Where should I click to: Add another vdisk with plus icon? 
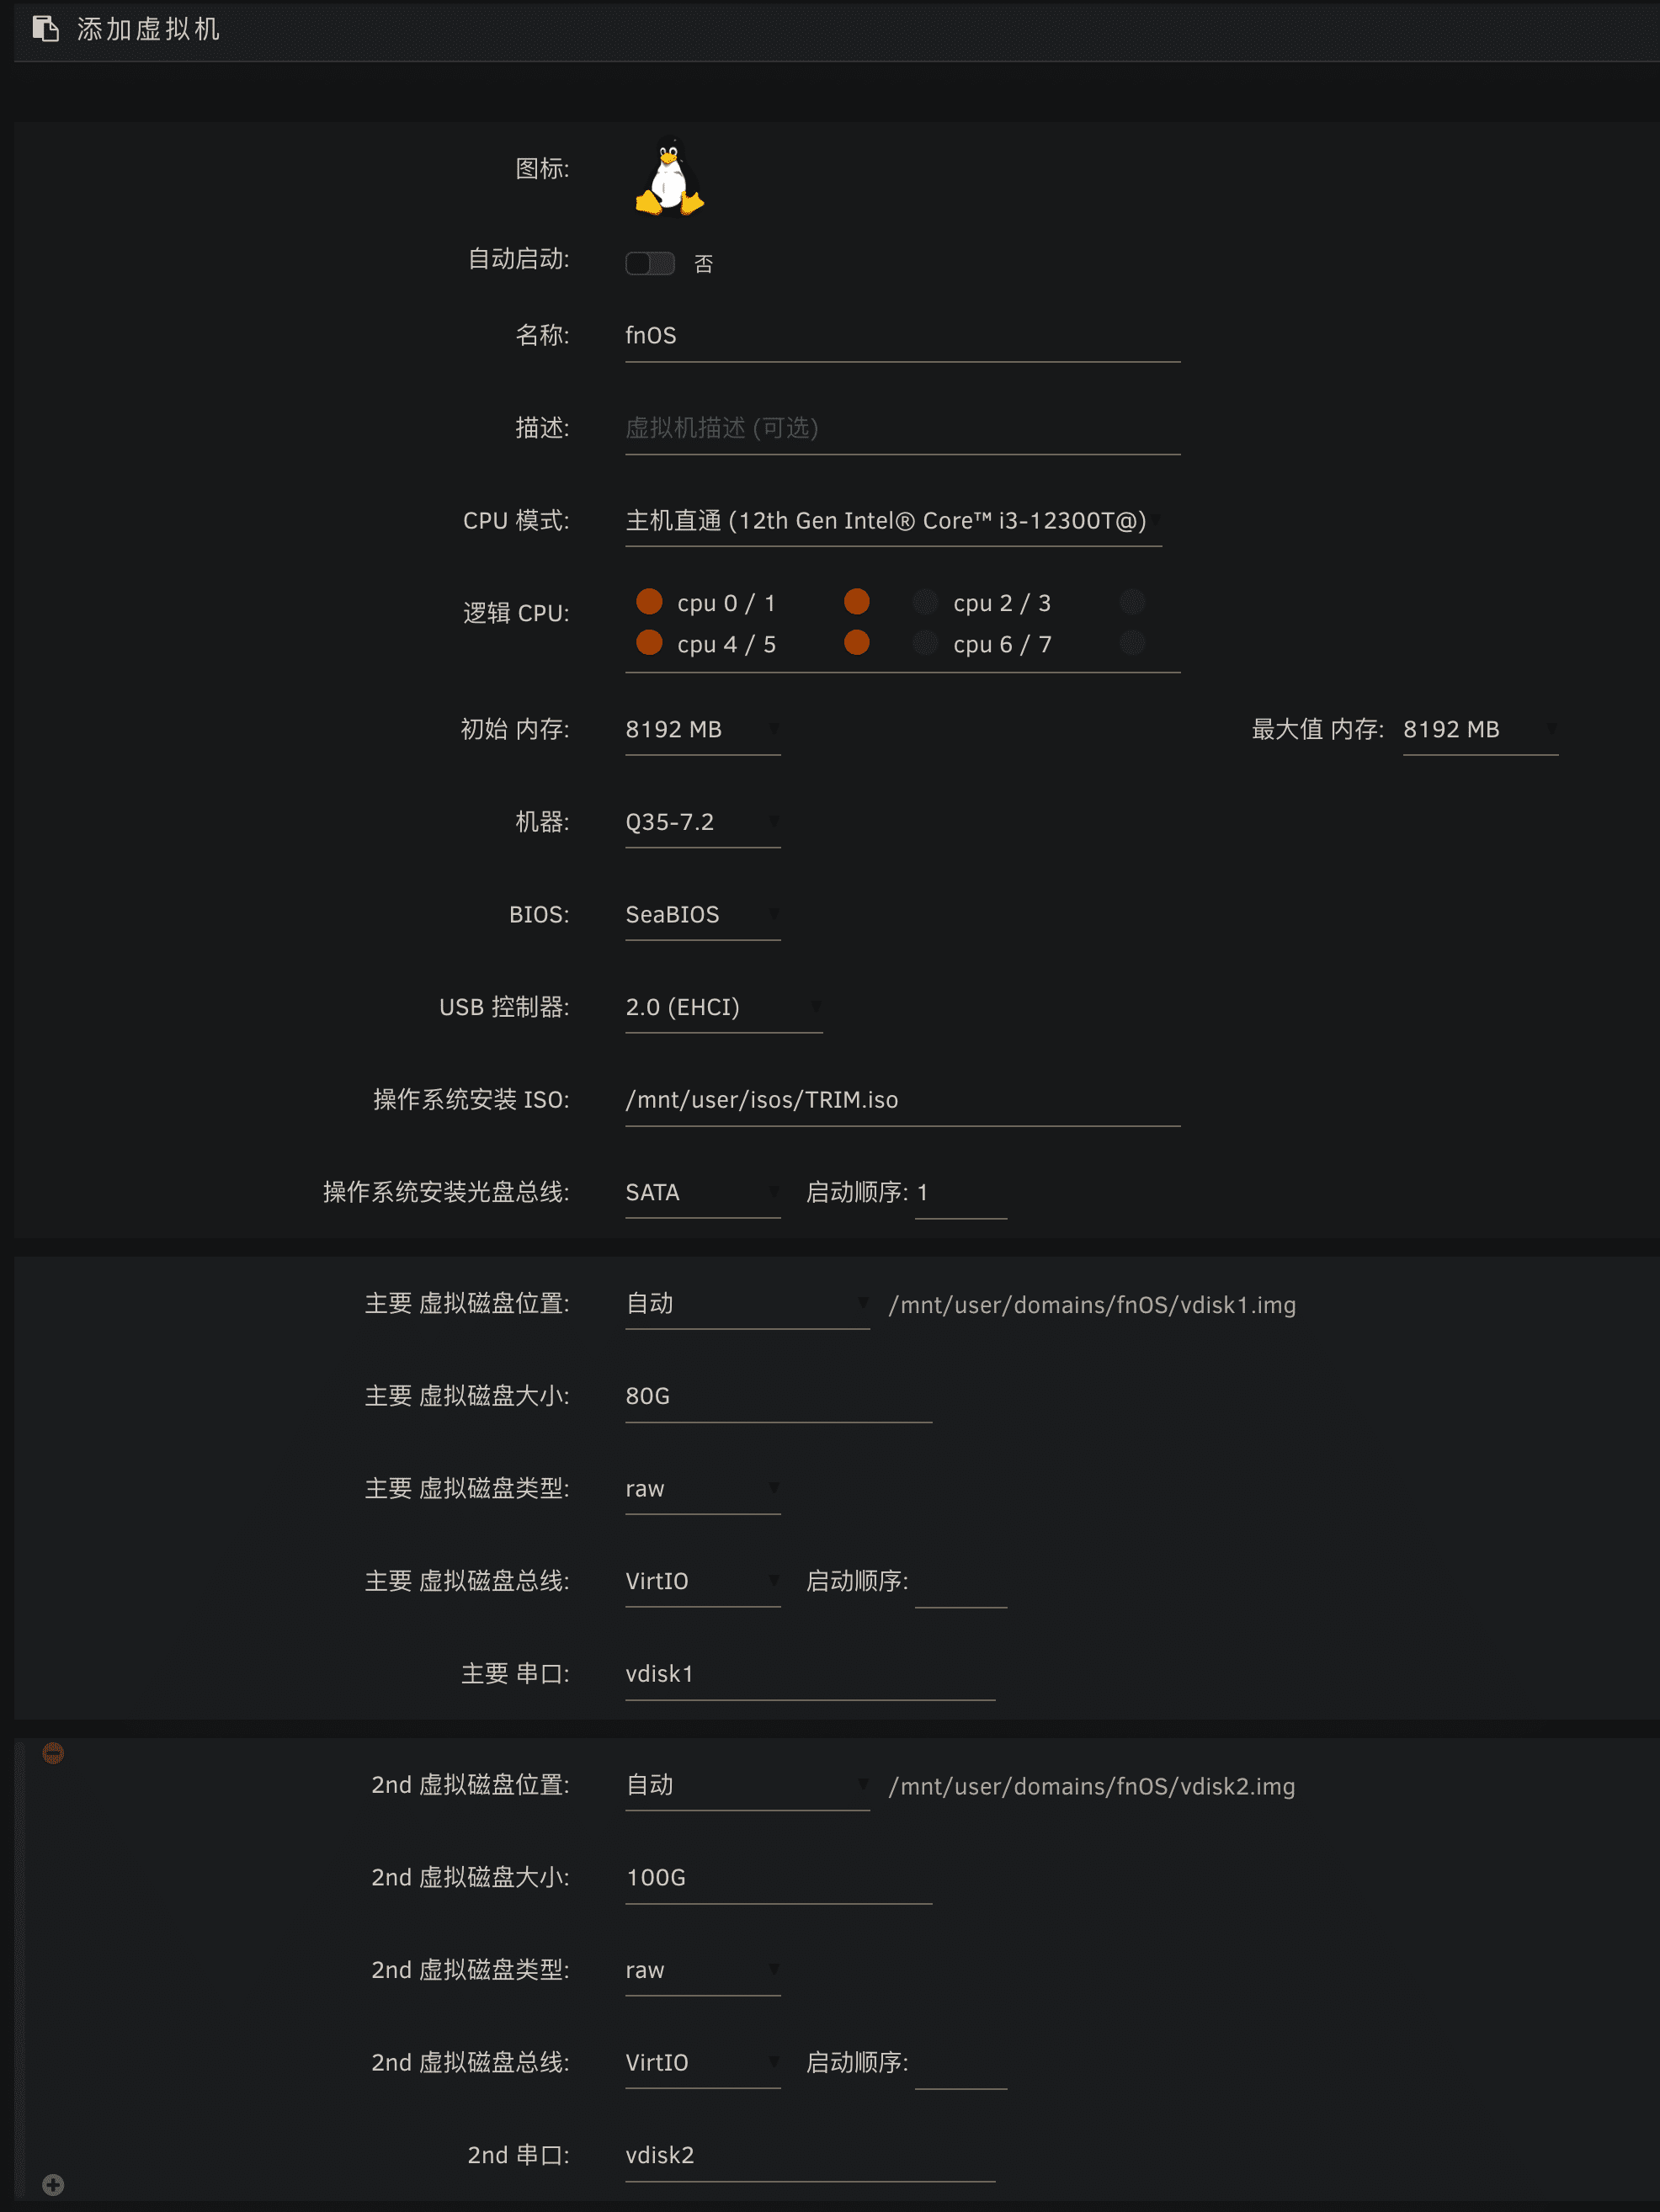53,2185
